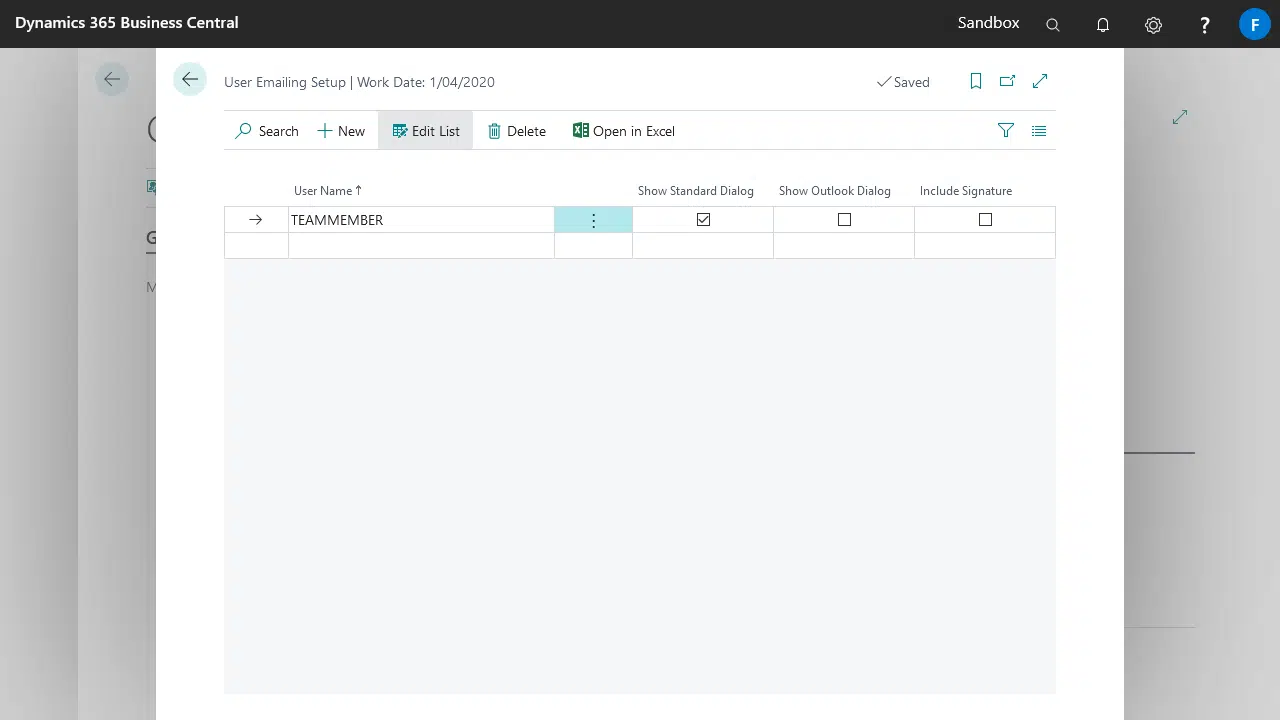
Task: Choose Open in Excel action
Action: [624, 131]
